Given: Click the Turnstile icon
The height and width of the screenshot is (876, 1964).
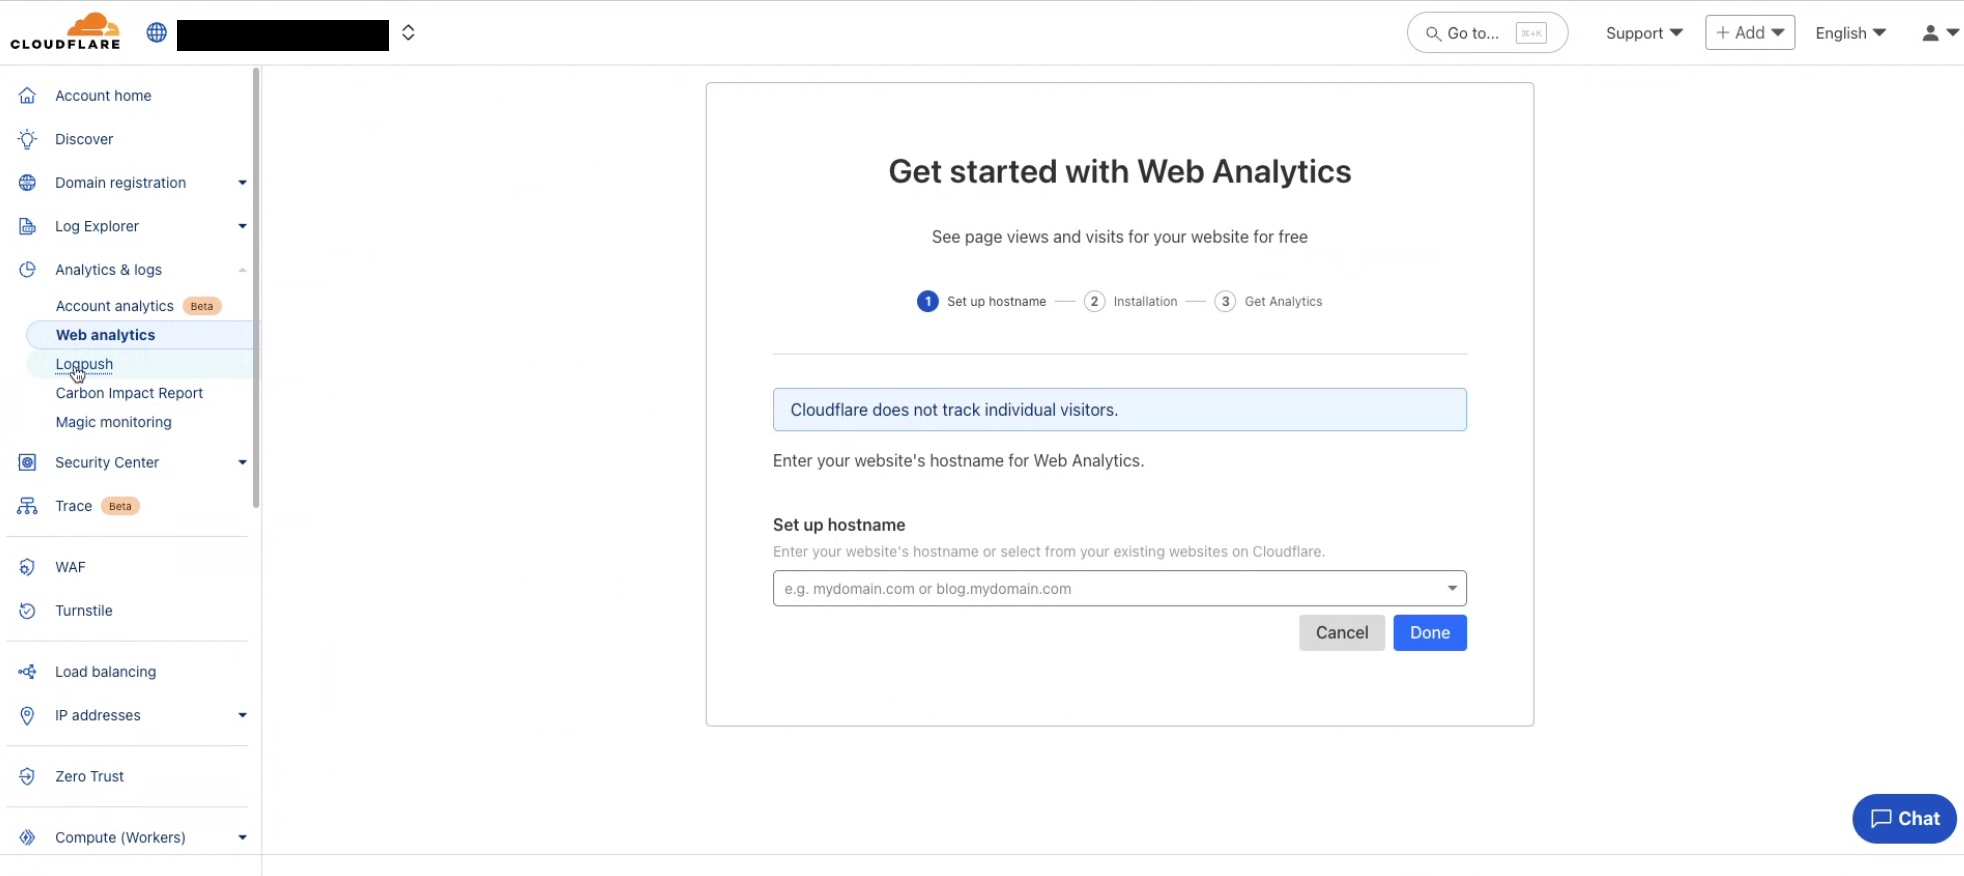Looking at the screenshot, I should coord(28,611).
